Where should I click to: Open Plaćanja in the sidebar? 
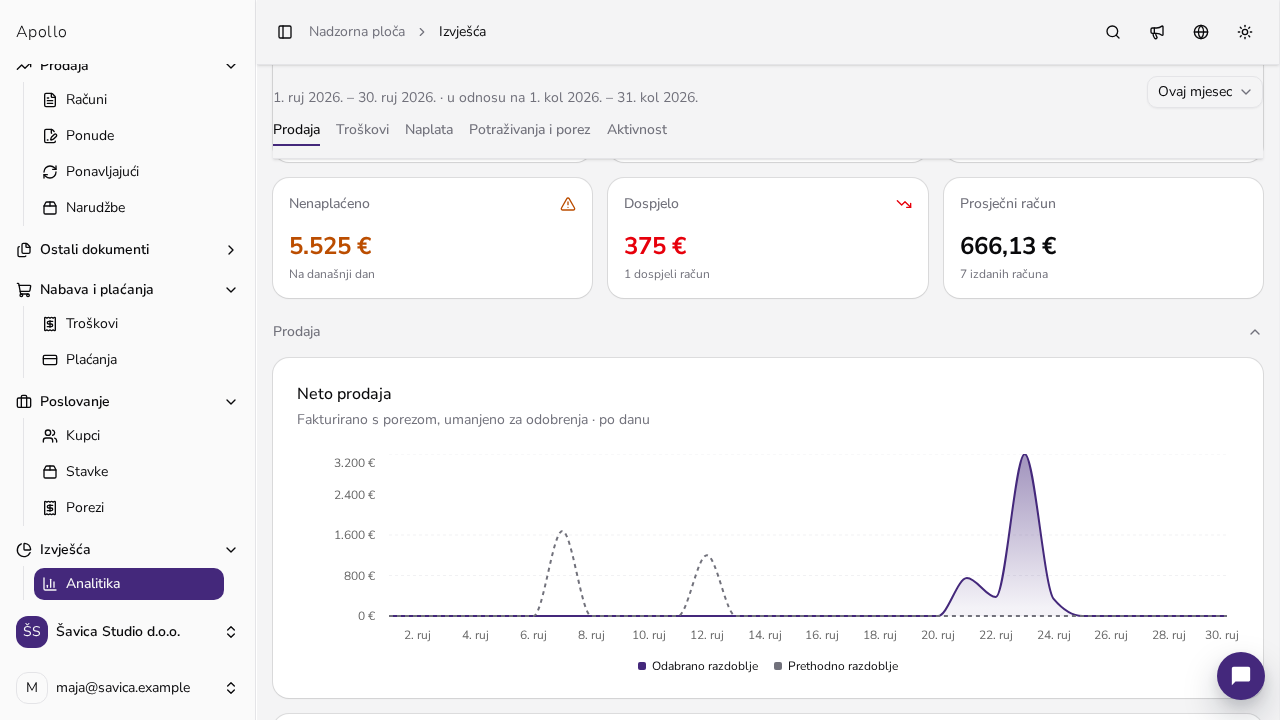coord(129,360)
